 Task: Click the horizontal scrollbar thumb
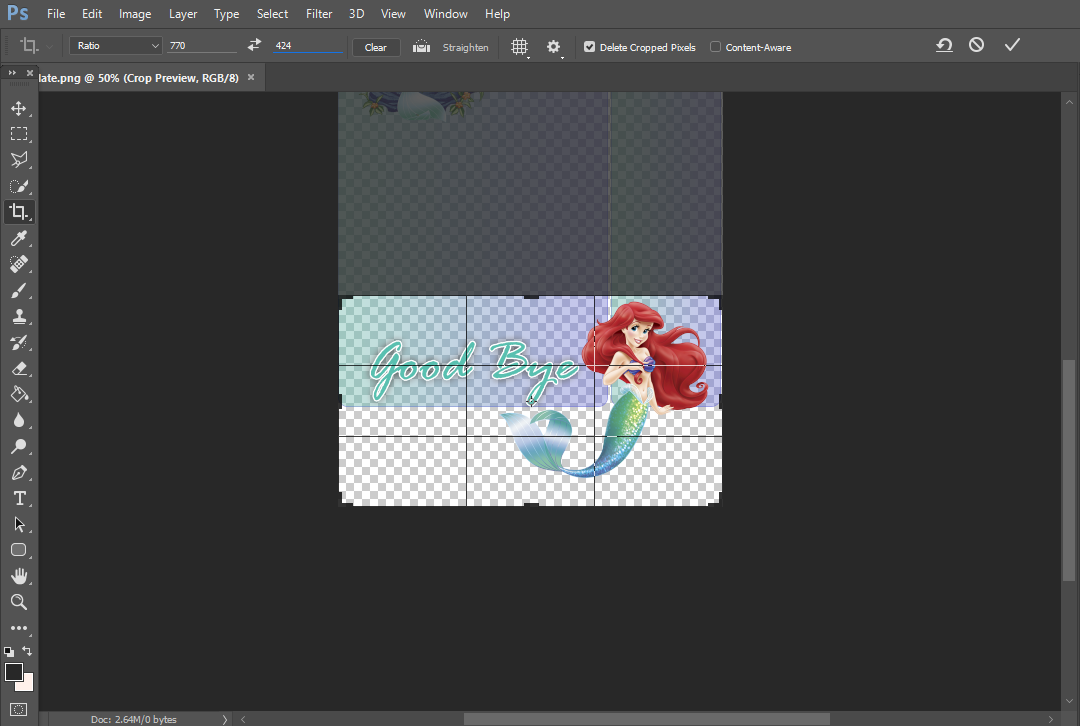click(x=646, y=719)
